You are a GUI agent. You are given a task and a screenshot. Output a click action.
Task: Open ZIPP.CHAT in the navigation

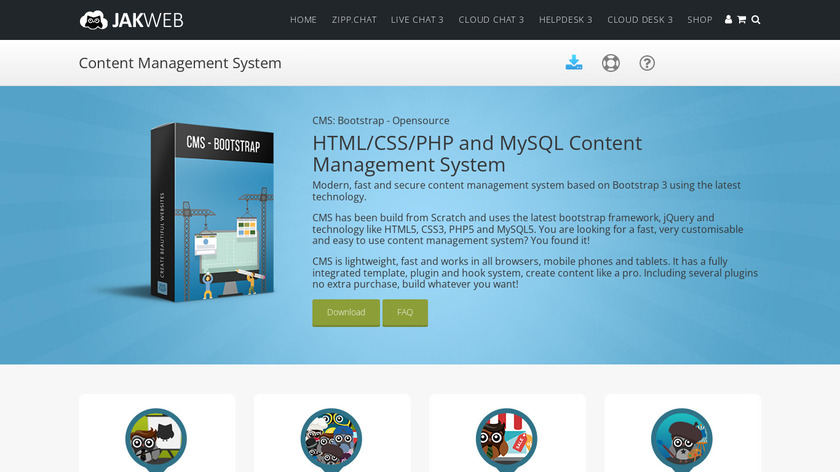click(x=354, y=20)
